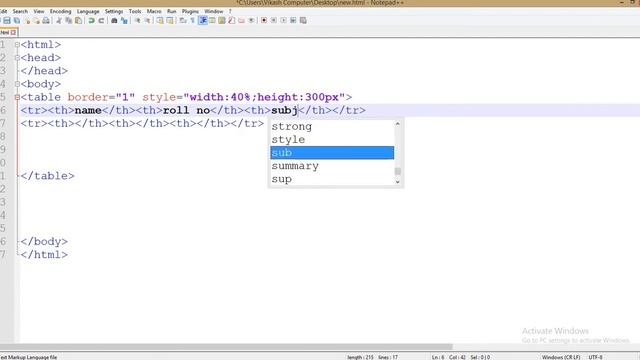Select highlighted 'sub' autocomplete entry
Image resolution: width=640 pixels, height=360 pixels.
(332, 153)
